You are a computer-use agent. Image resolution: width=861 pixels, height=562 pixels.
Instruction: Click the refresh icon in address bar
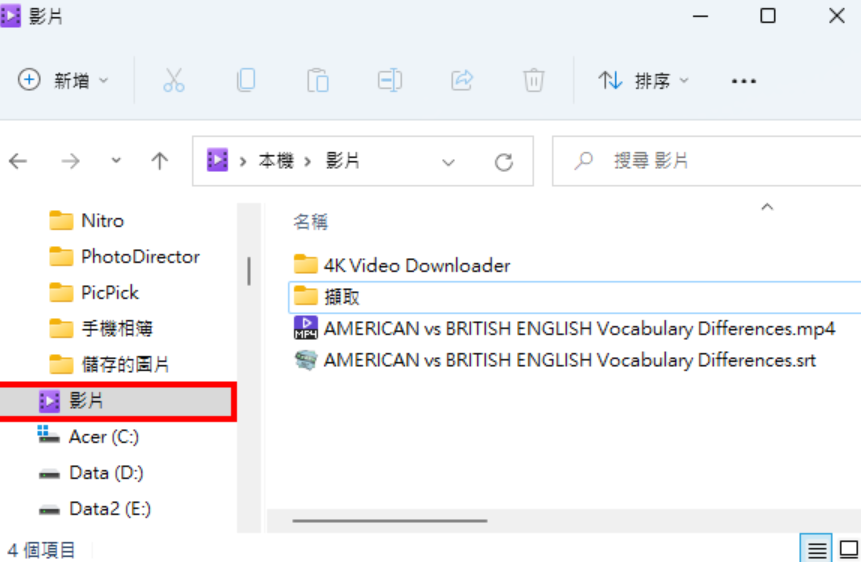(x=504, y=162)
